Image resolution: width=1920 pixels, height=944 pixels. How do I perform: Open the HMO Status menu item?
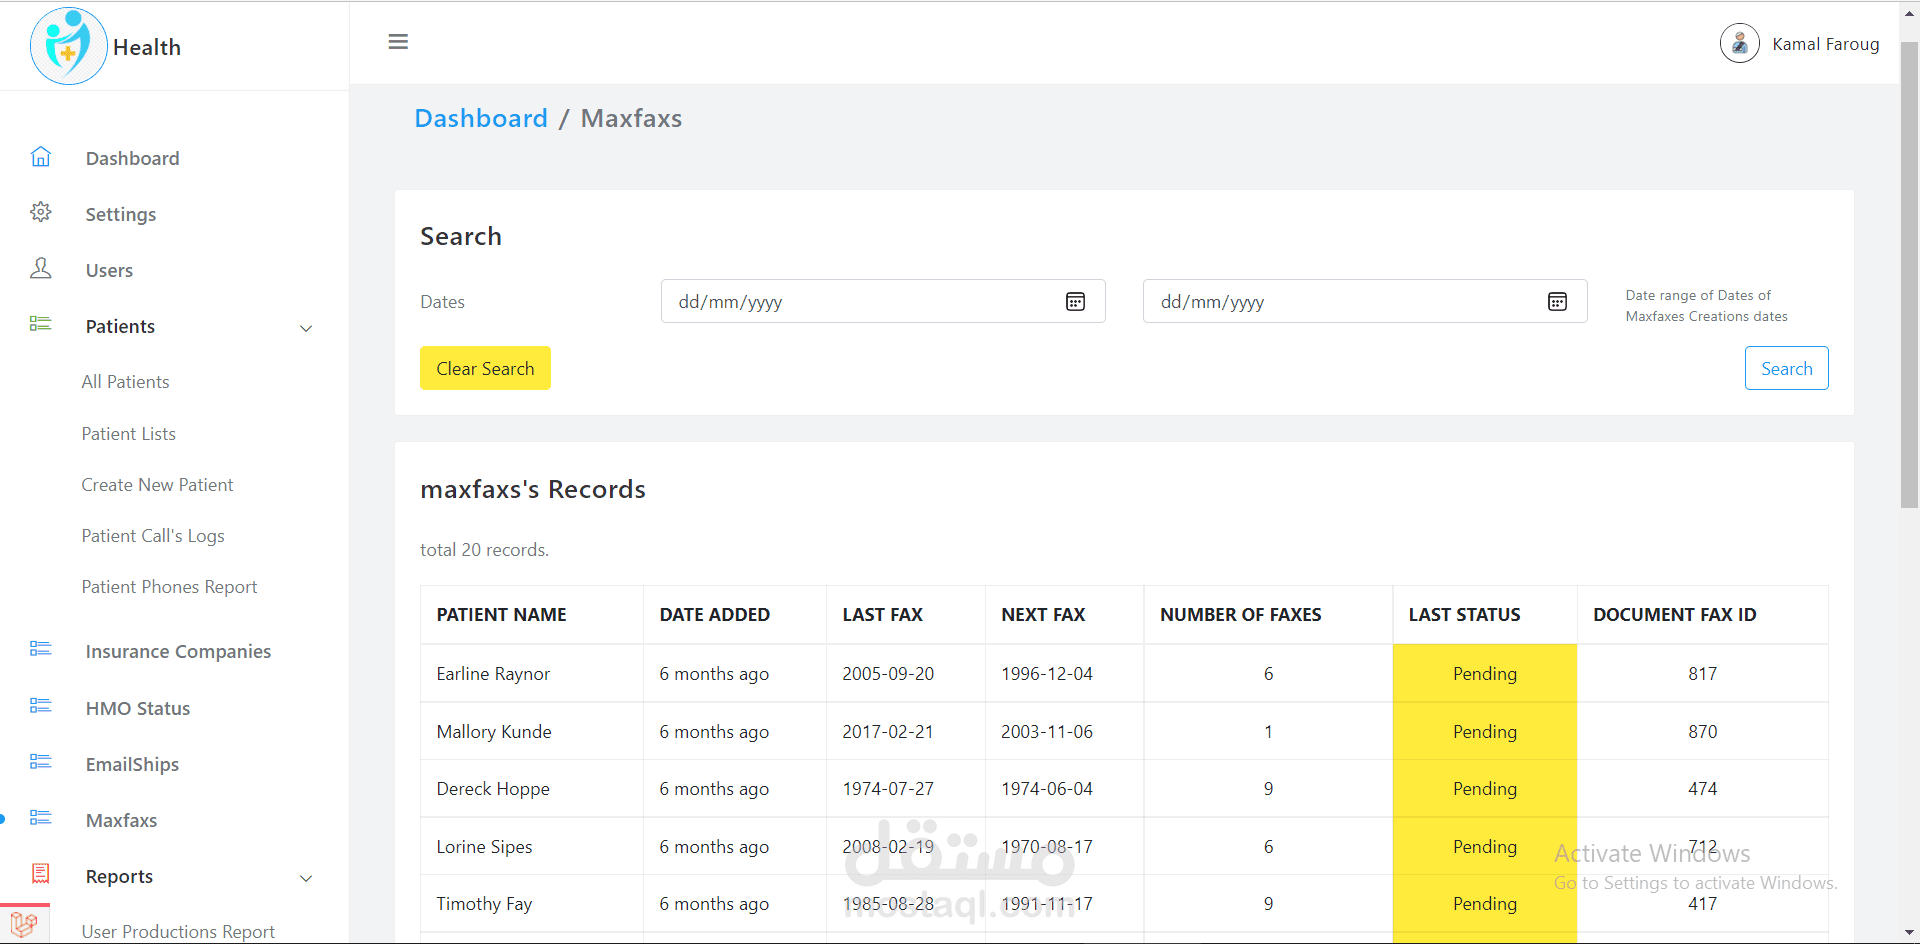click(138, 708)
